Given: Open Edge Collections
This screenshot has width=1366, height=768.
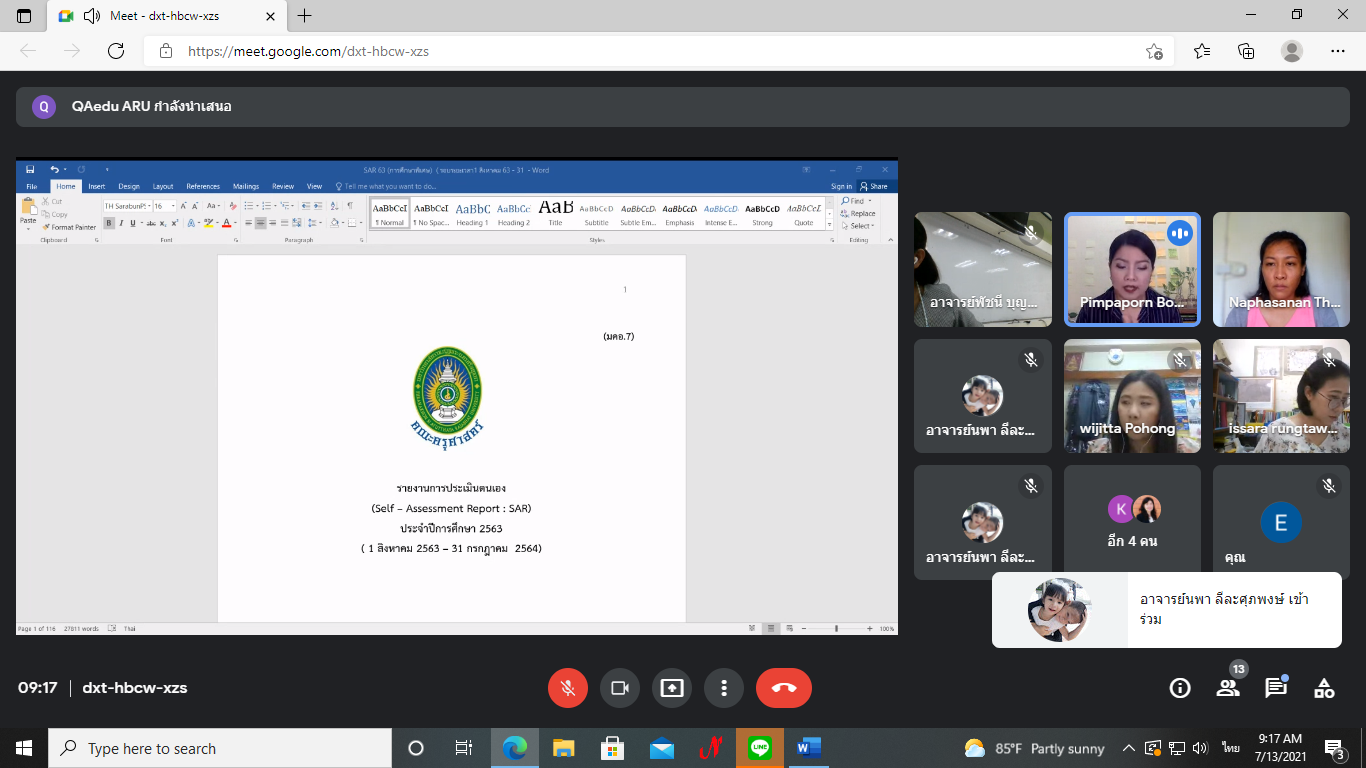Looking at the screenshot, I should (x=1246, y=51).
